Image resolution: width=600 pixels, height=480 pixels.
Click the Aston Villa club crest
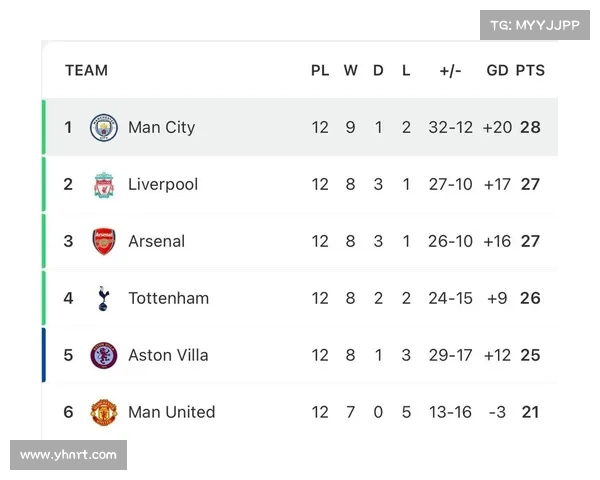pos(104,355)
